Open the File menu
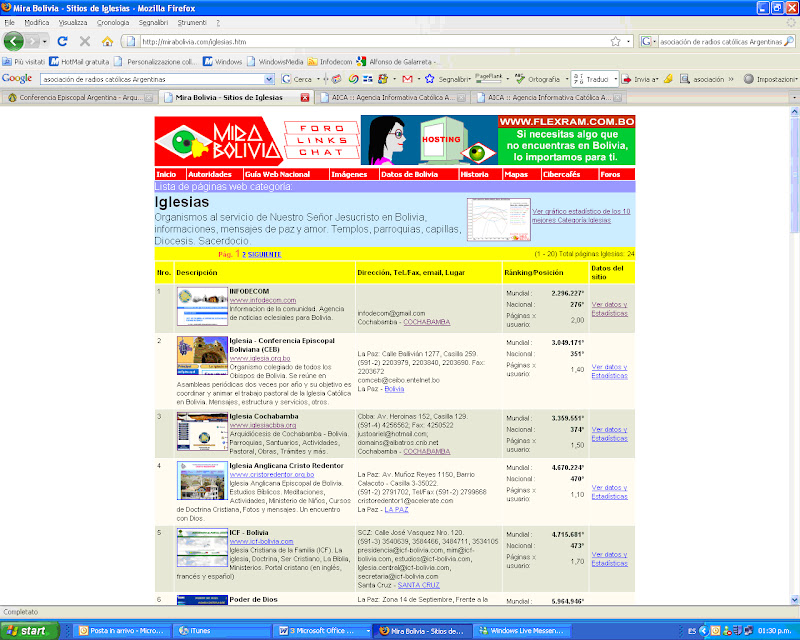This screenshot has height=640, width=800. 9,22
